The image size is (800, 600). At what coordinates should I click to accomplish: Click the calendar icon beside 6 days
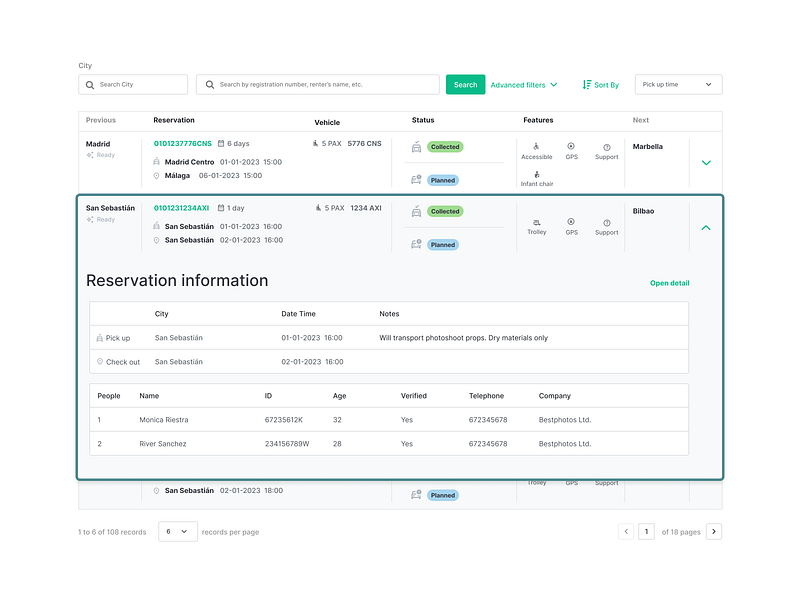coord(221,144)
